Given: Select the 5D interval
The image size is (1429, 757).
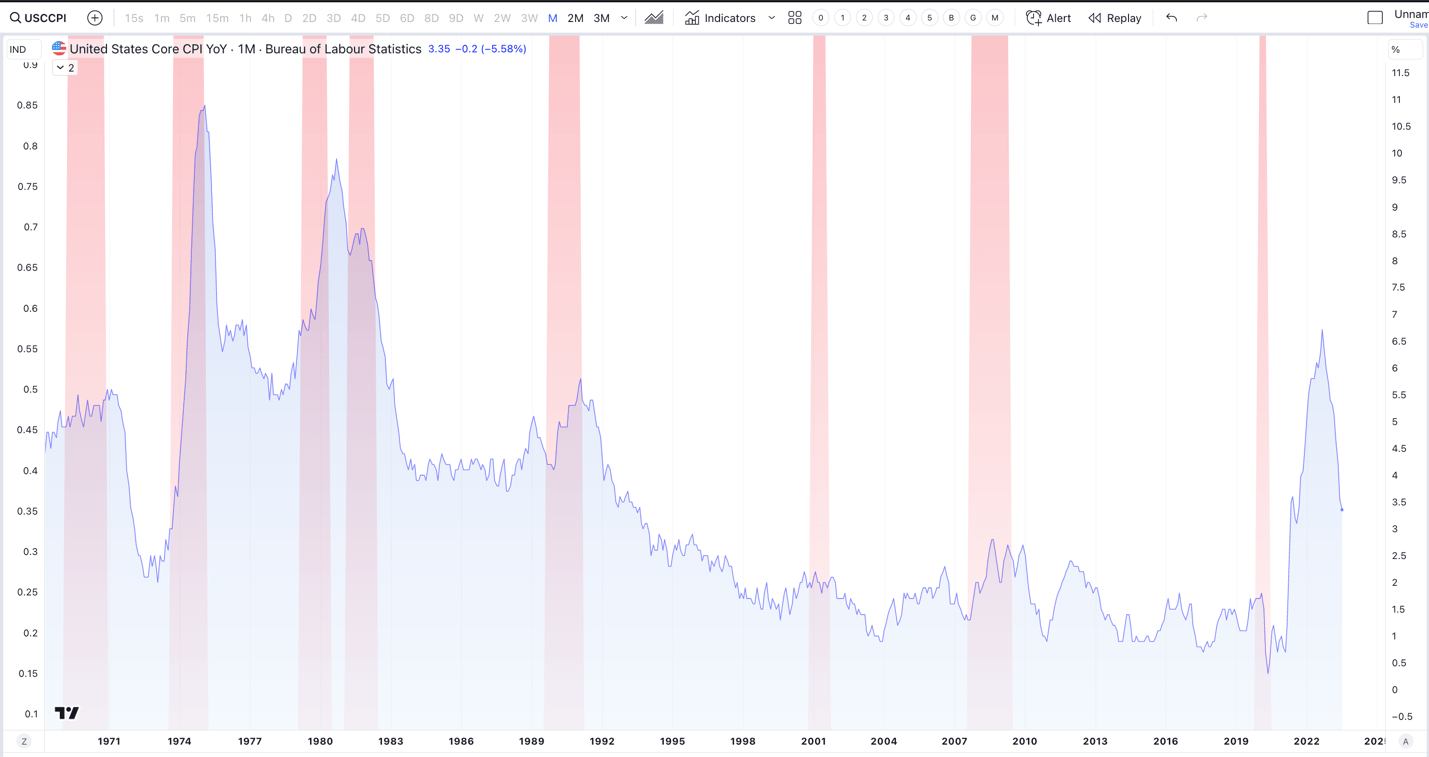Looking at the screenshot, I should pos(383,18).
